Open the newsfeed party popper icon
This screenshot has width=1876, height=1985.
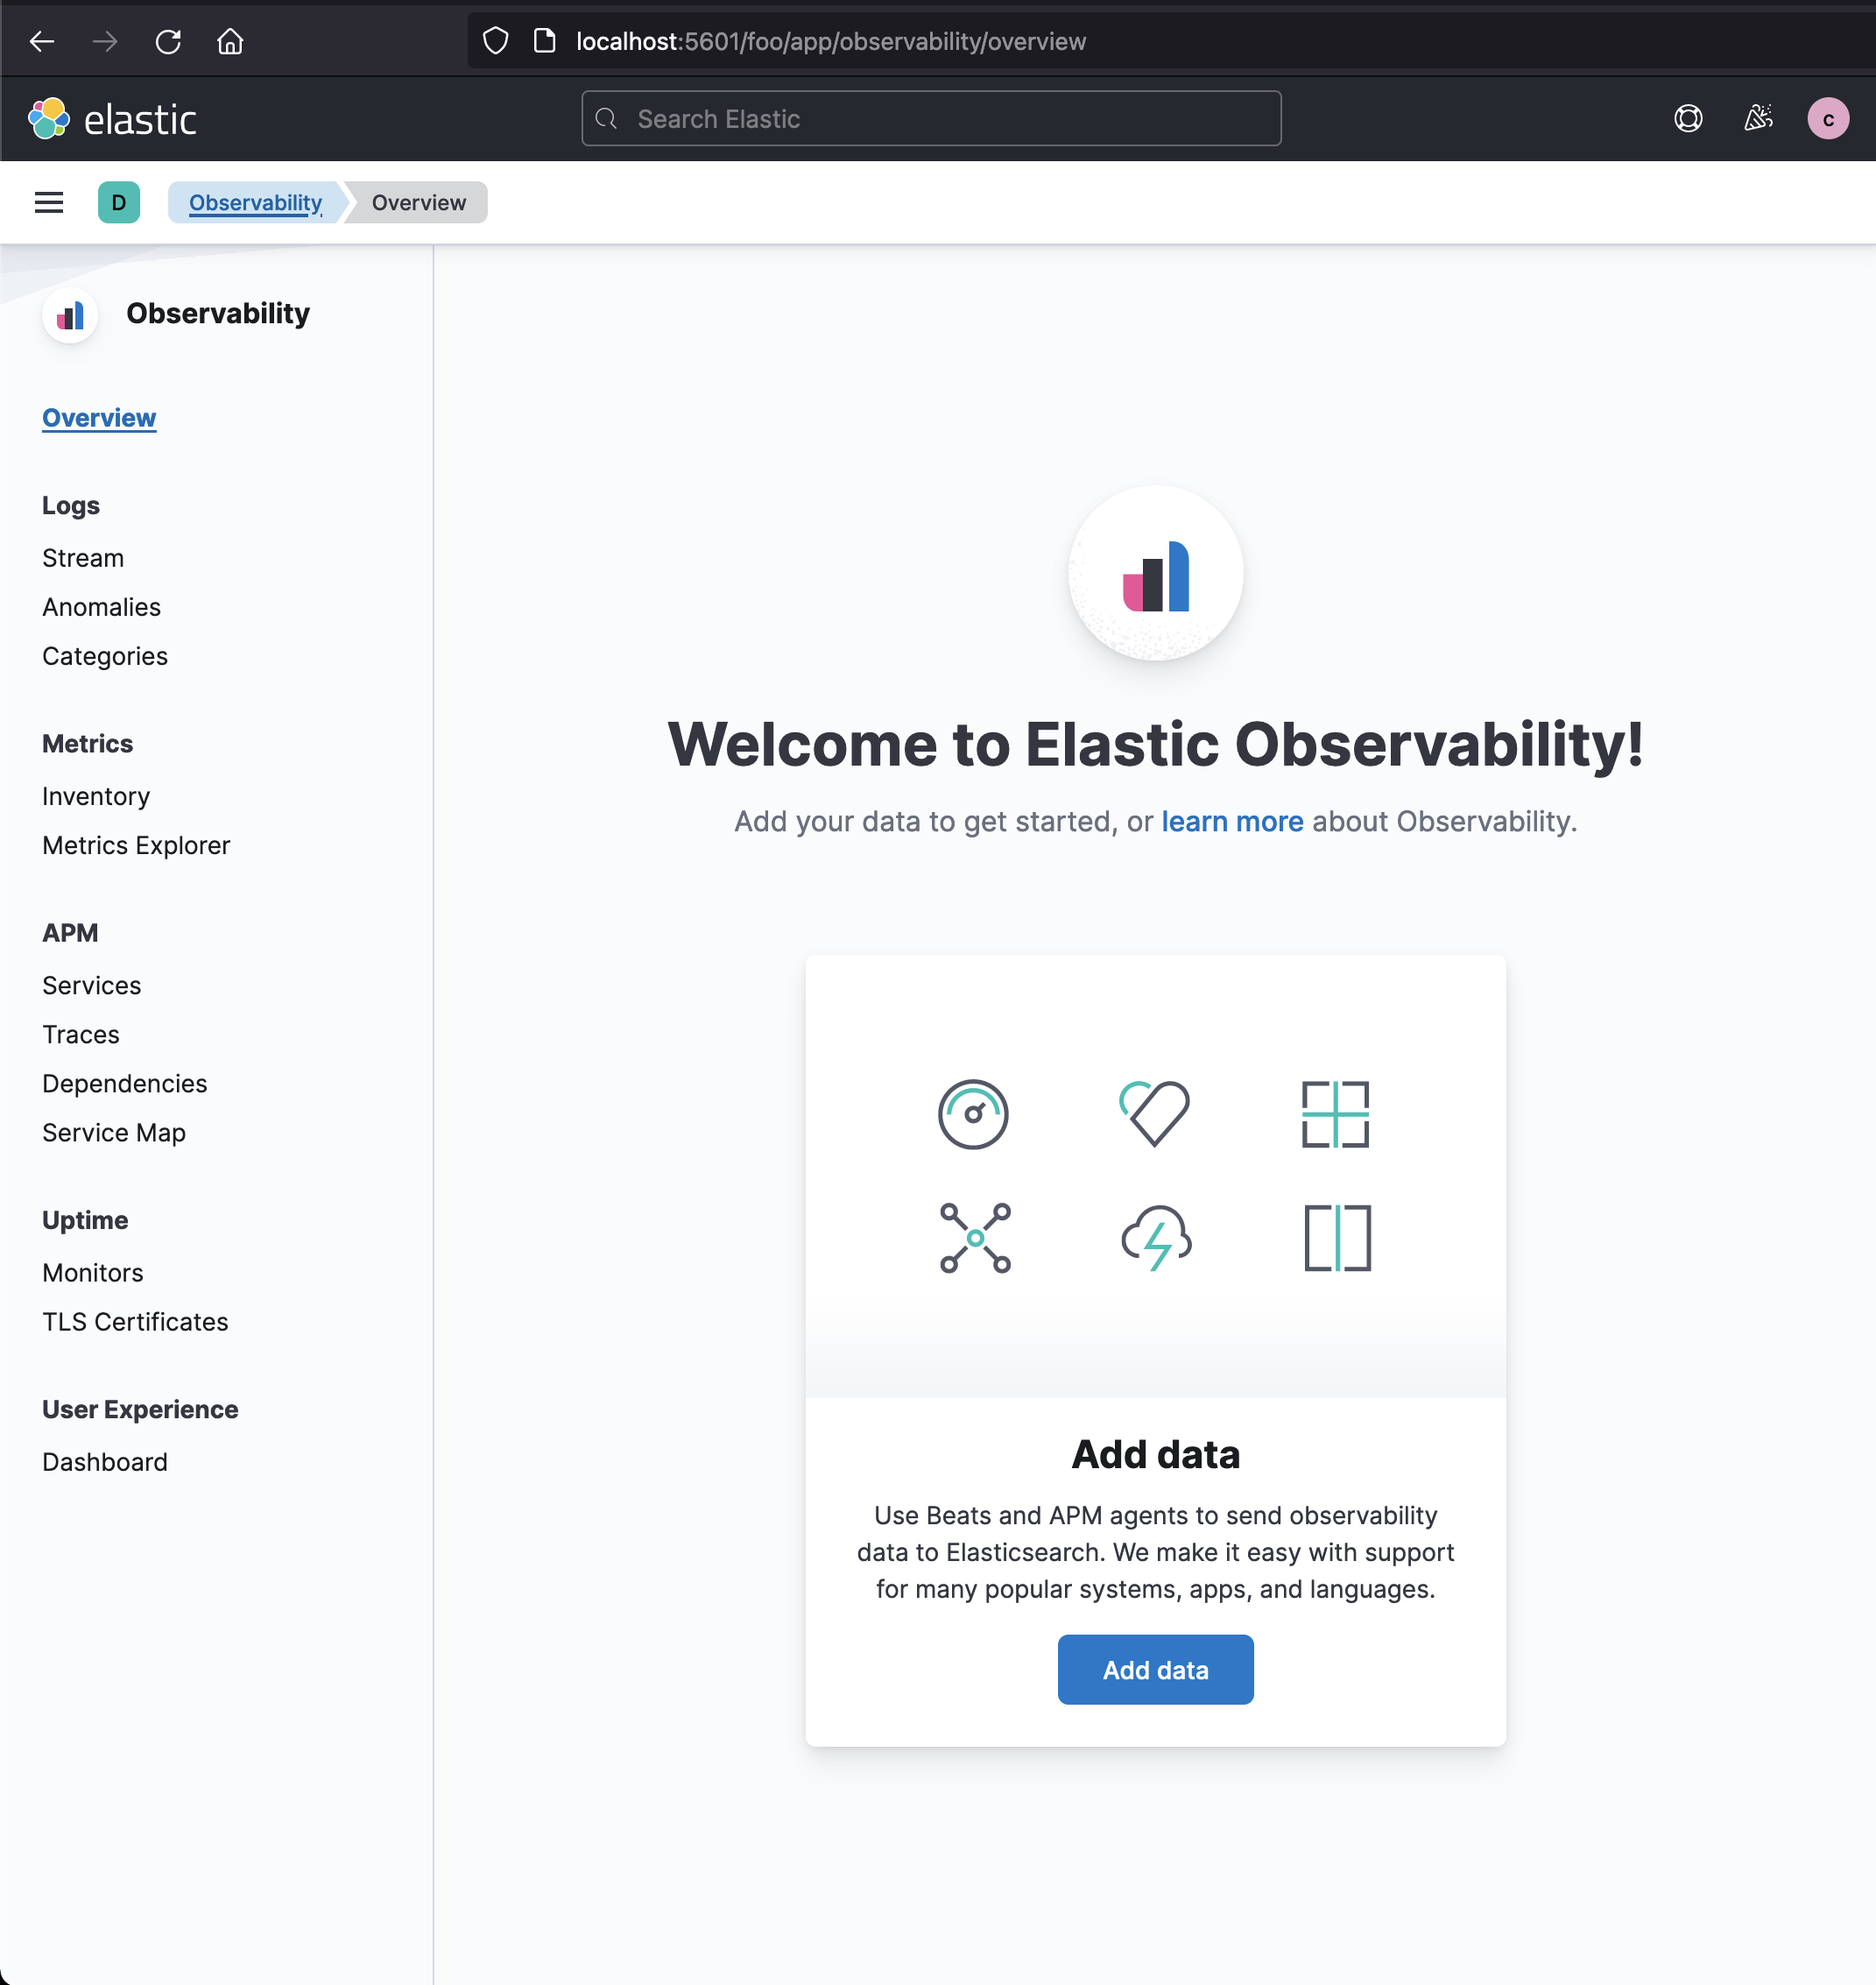[x=1758, y=119]
